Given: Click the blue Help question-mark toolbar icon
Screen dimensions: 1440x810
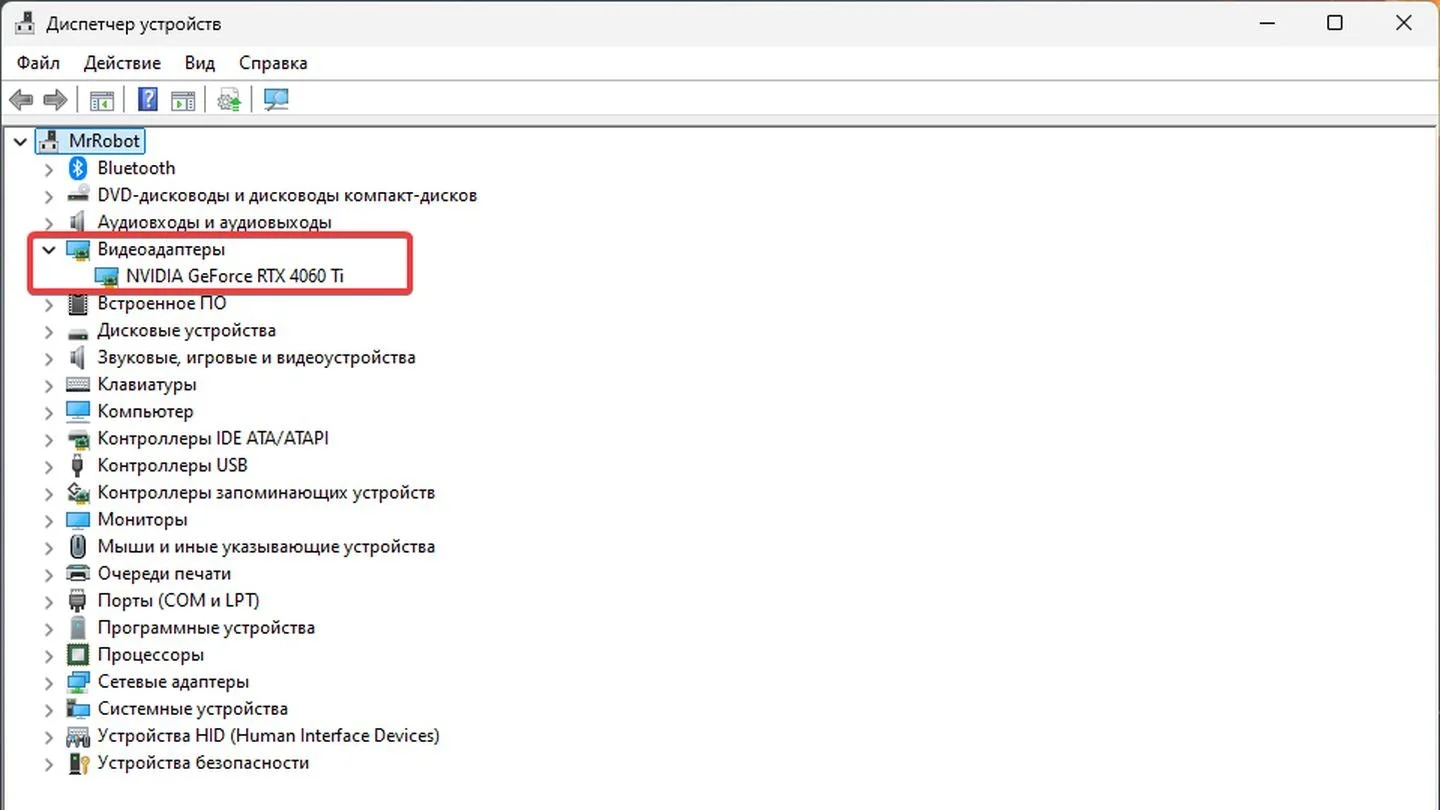Looking at the screenshot, I should (x=148, y=100).
